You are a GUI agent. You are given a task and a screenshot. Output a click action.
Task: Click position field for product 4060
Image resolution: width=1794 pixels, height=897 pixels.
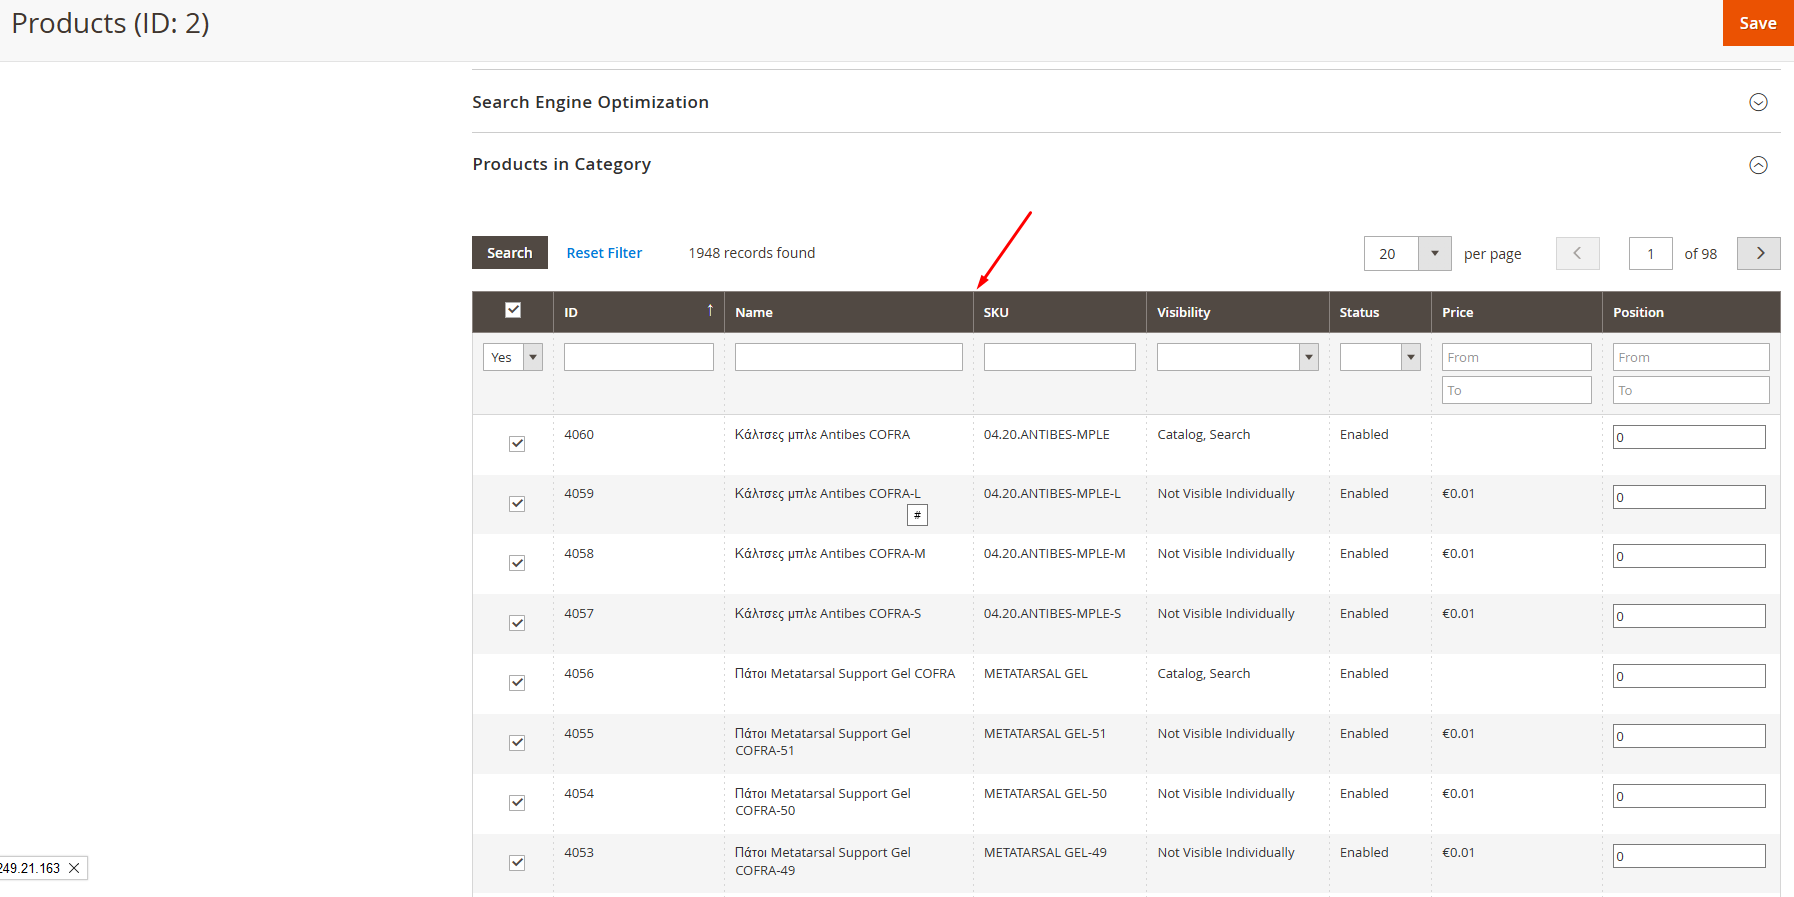tap(1689, 437)
